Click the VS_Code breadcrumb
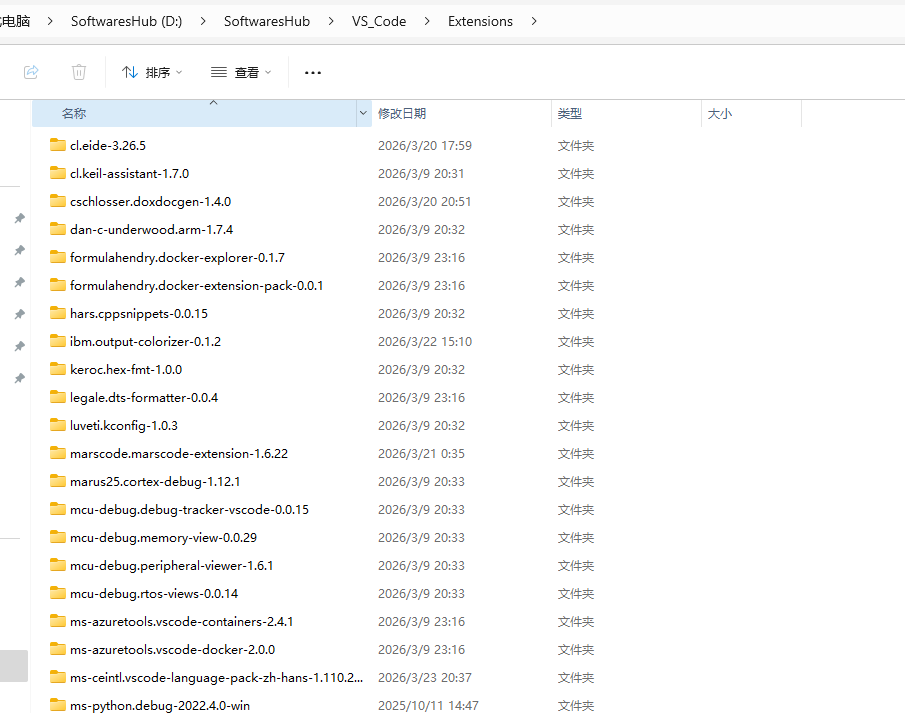905x713 pixels. (x=379, y=21)
